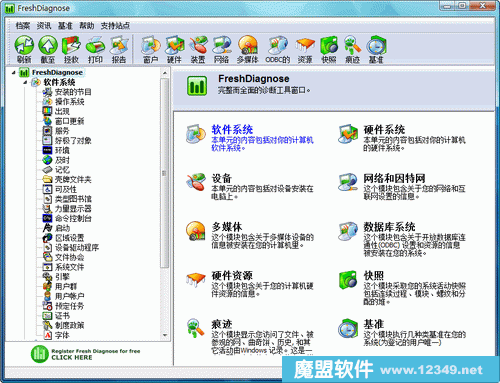Screen dimensions: 500x383
Task: Click the 基准 clock module icon in main panel
Action: coord(348,328)
